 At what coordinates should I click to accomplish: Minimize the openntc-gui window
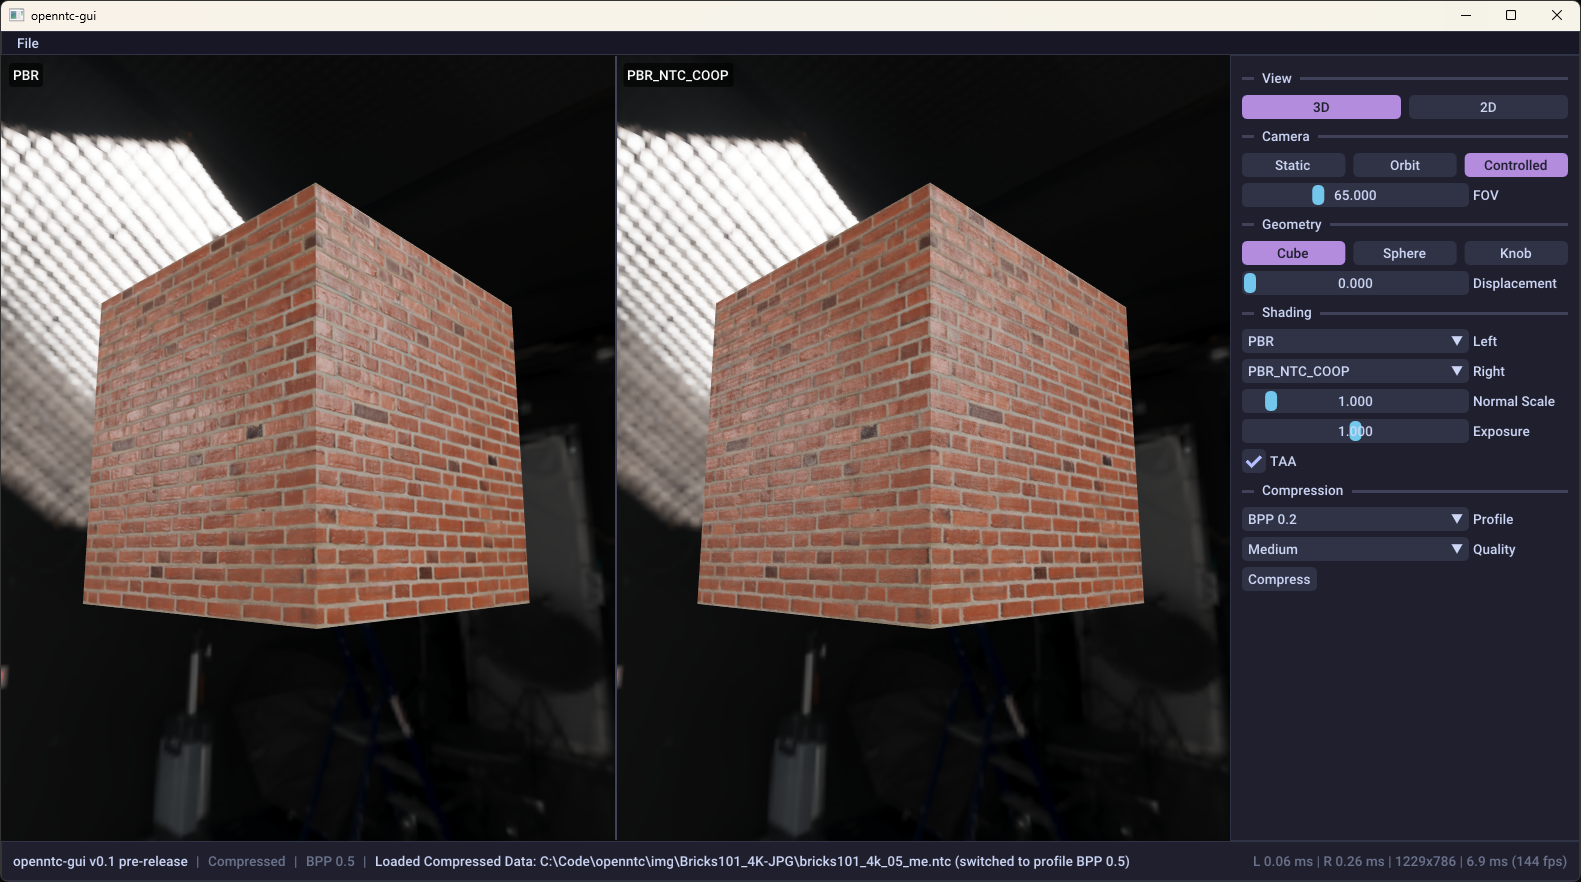1466,15
